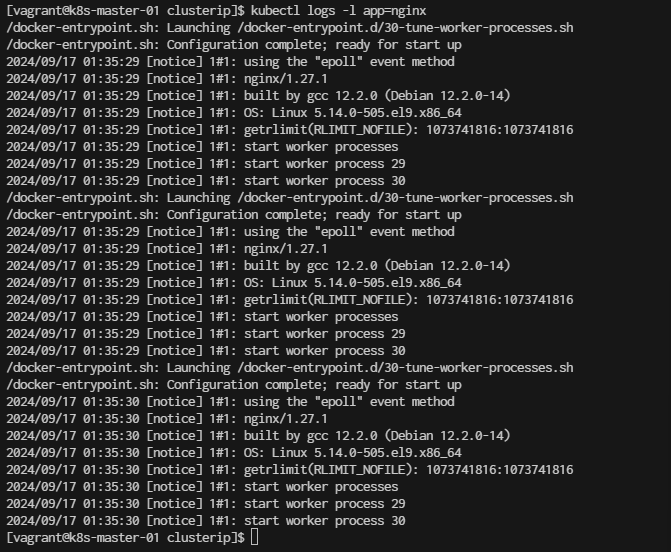Click the last 'start worker process 30' line

pos(206,521)
